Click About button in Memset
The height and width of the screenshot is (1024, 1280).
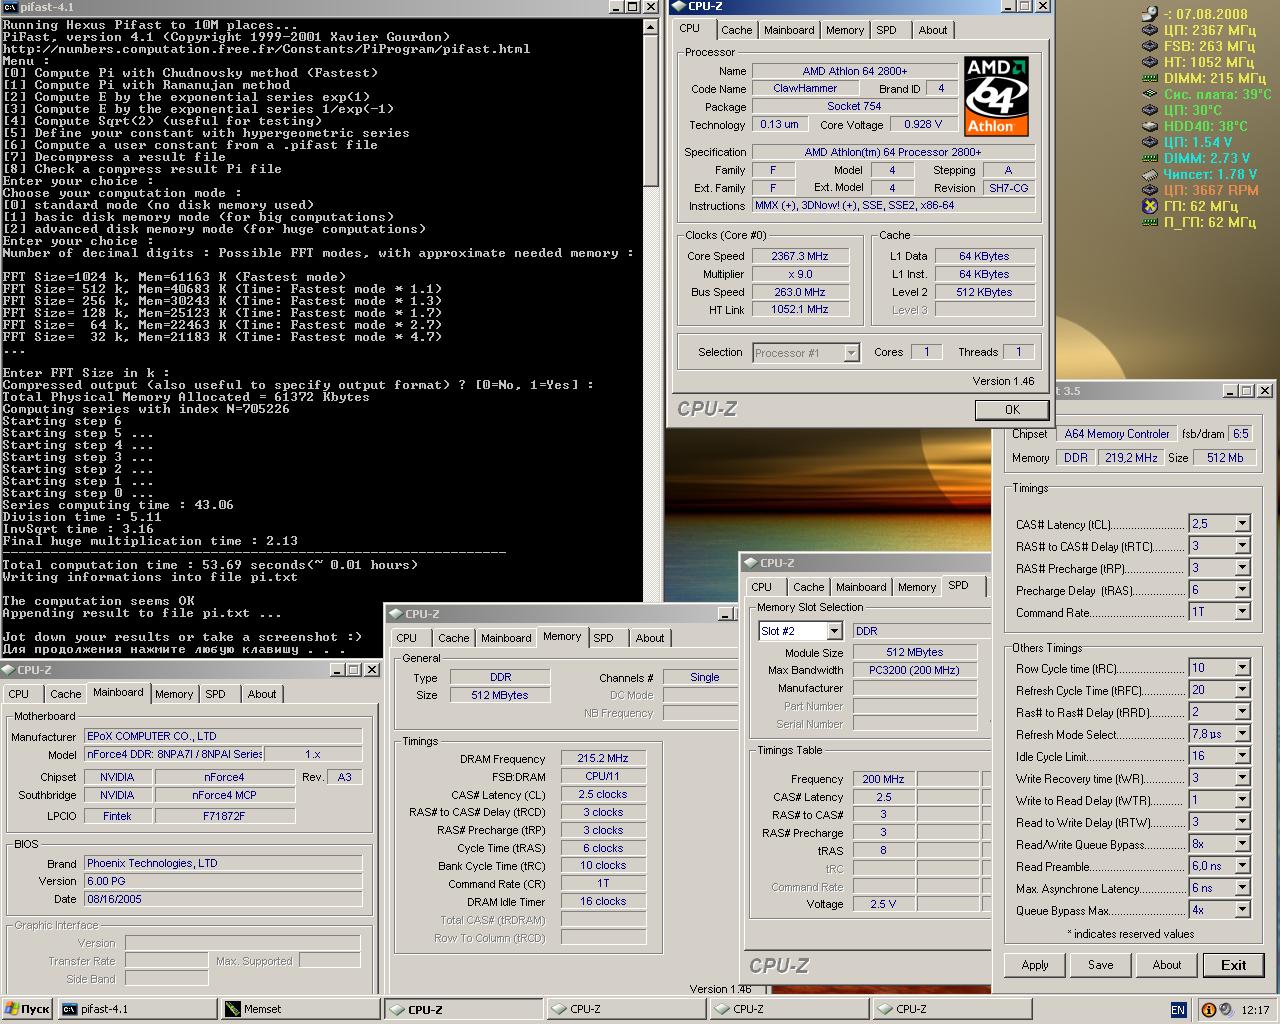click(x=1167, y=965)
